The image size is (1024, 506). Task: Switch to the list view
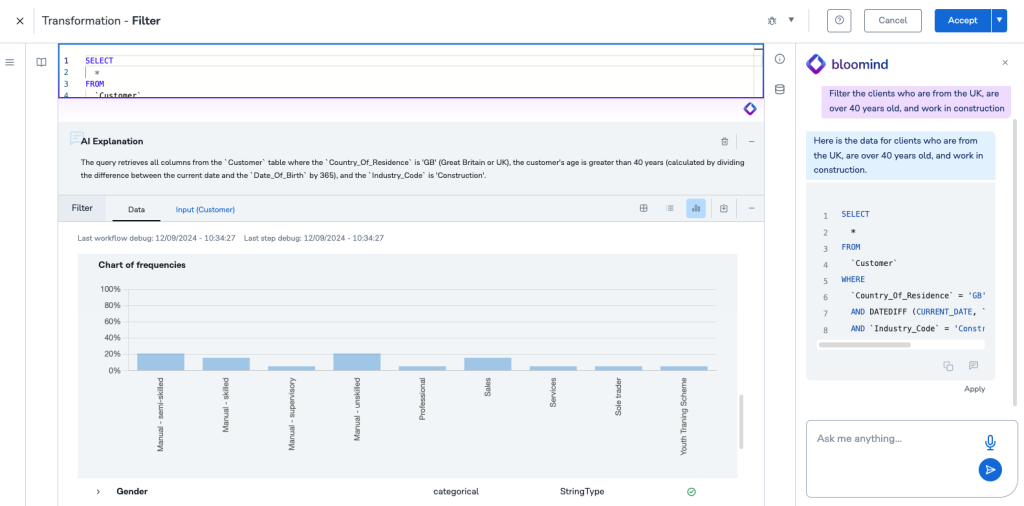pyautogui.click(x=669, y=208)
